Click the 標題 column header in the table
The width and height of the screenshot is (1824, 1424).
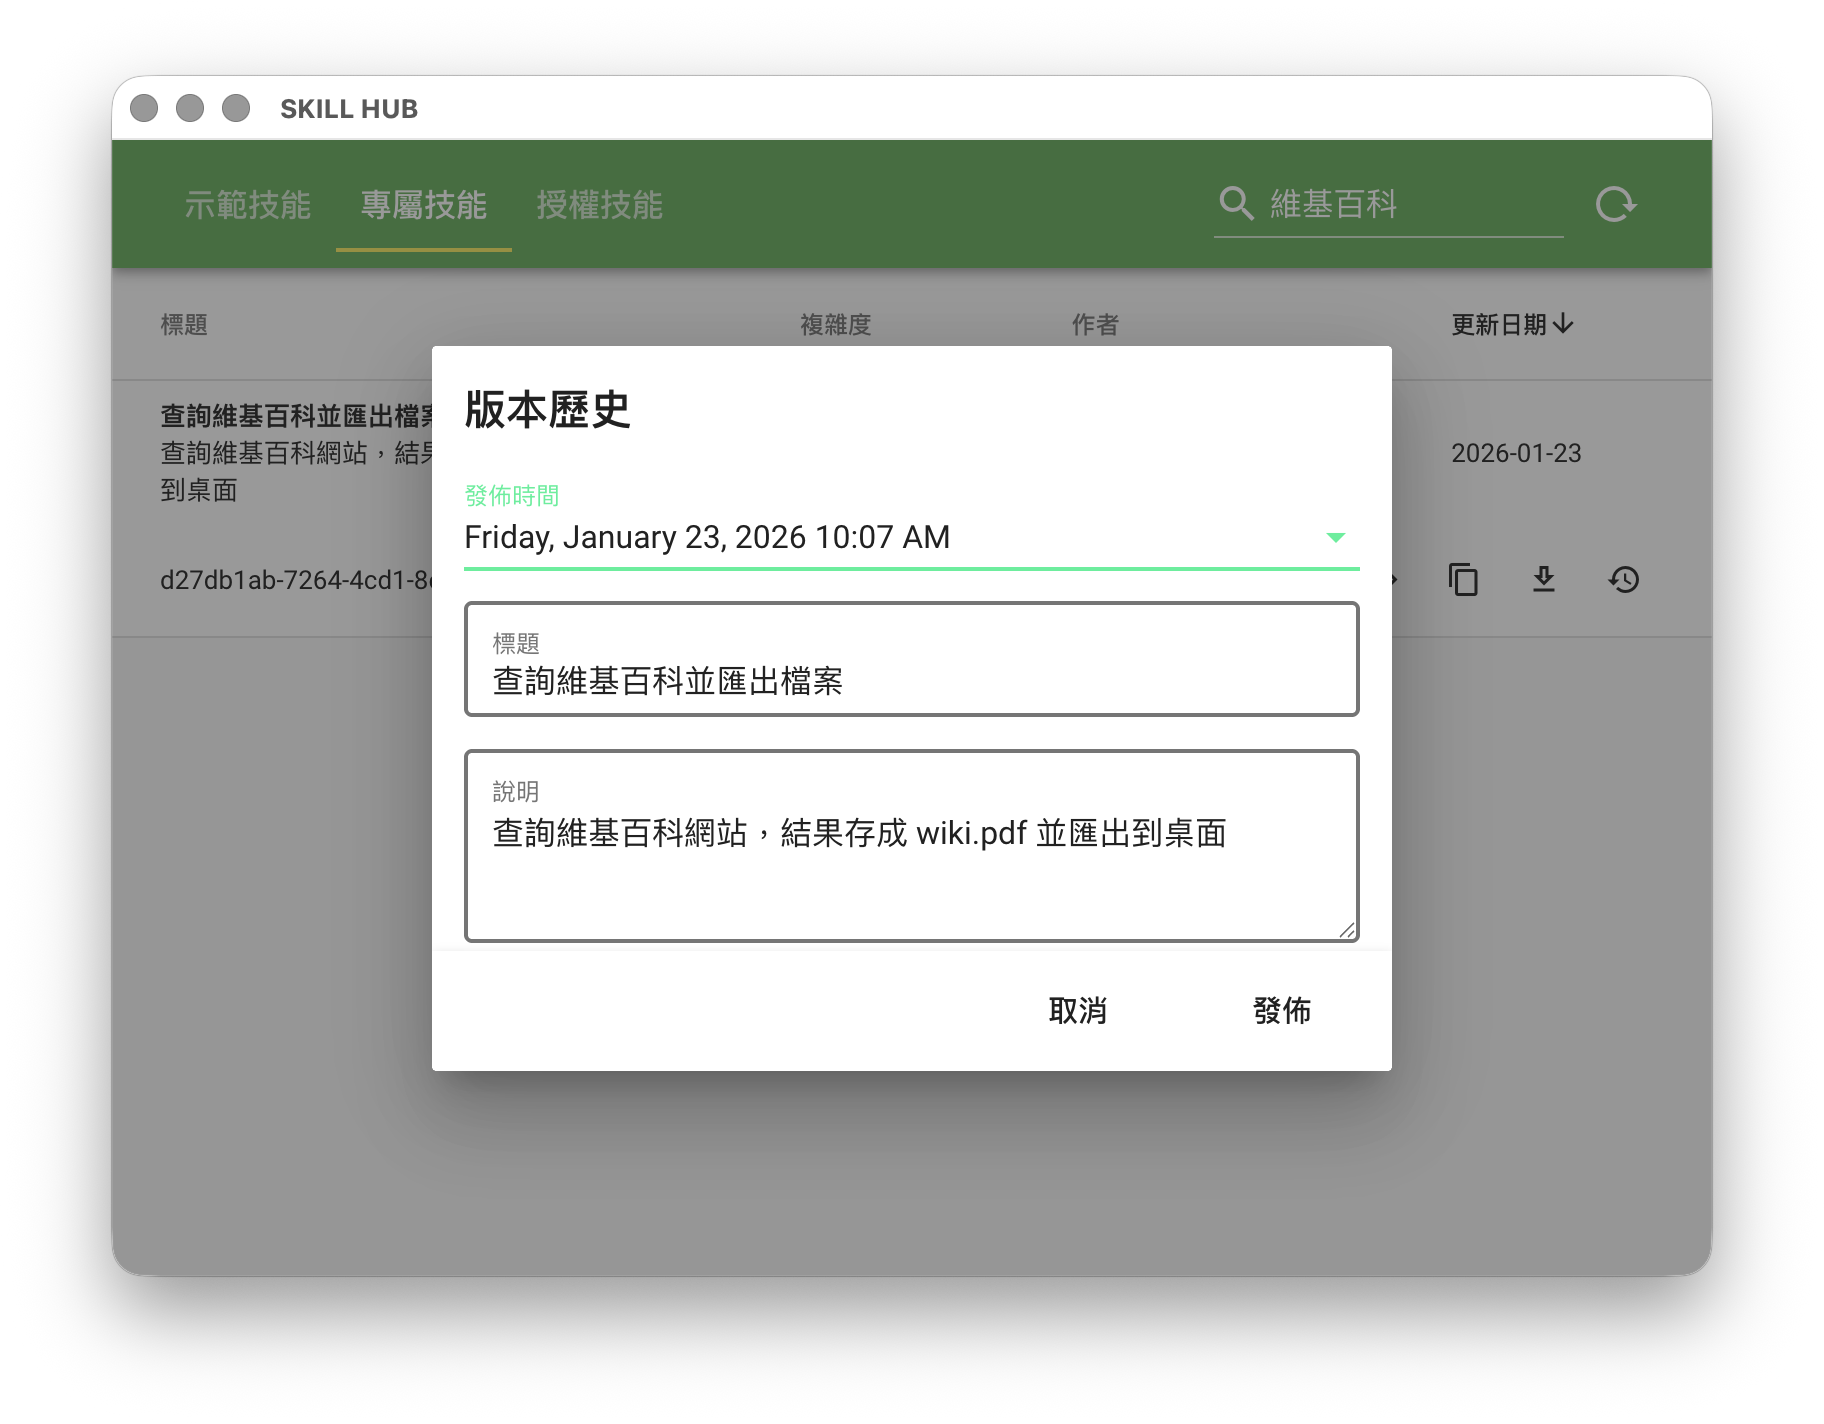(x=184, y=325)
